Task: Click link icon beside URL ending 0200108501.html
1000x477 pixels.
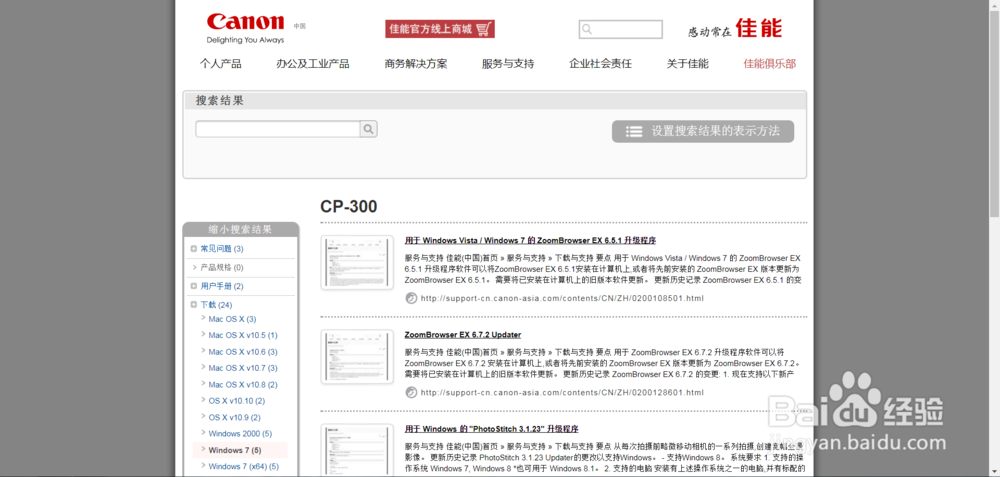Action: tap(411, 298)
